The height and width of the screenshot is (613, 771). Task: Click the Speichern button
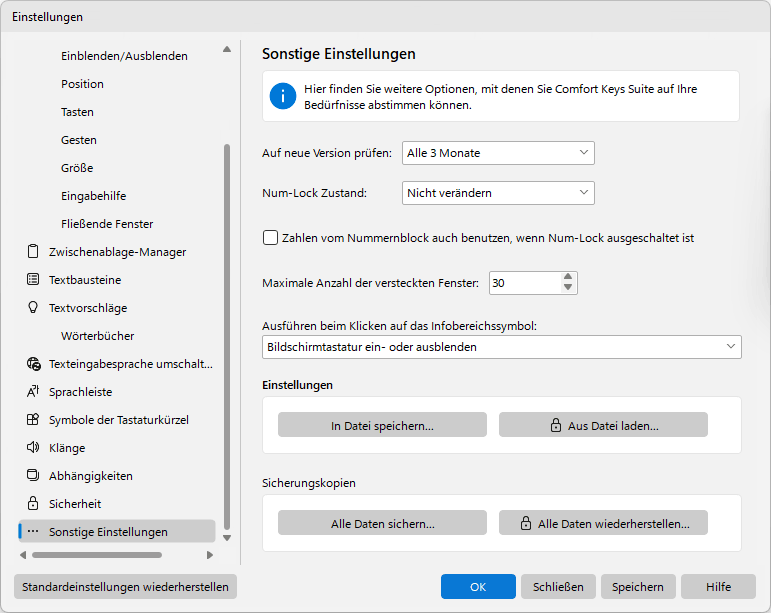638,587
